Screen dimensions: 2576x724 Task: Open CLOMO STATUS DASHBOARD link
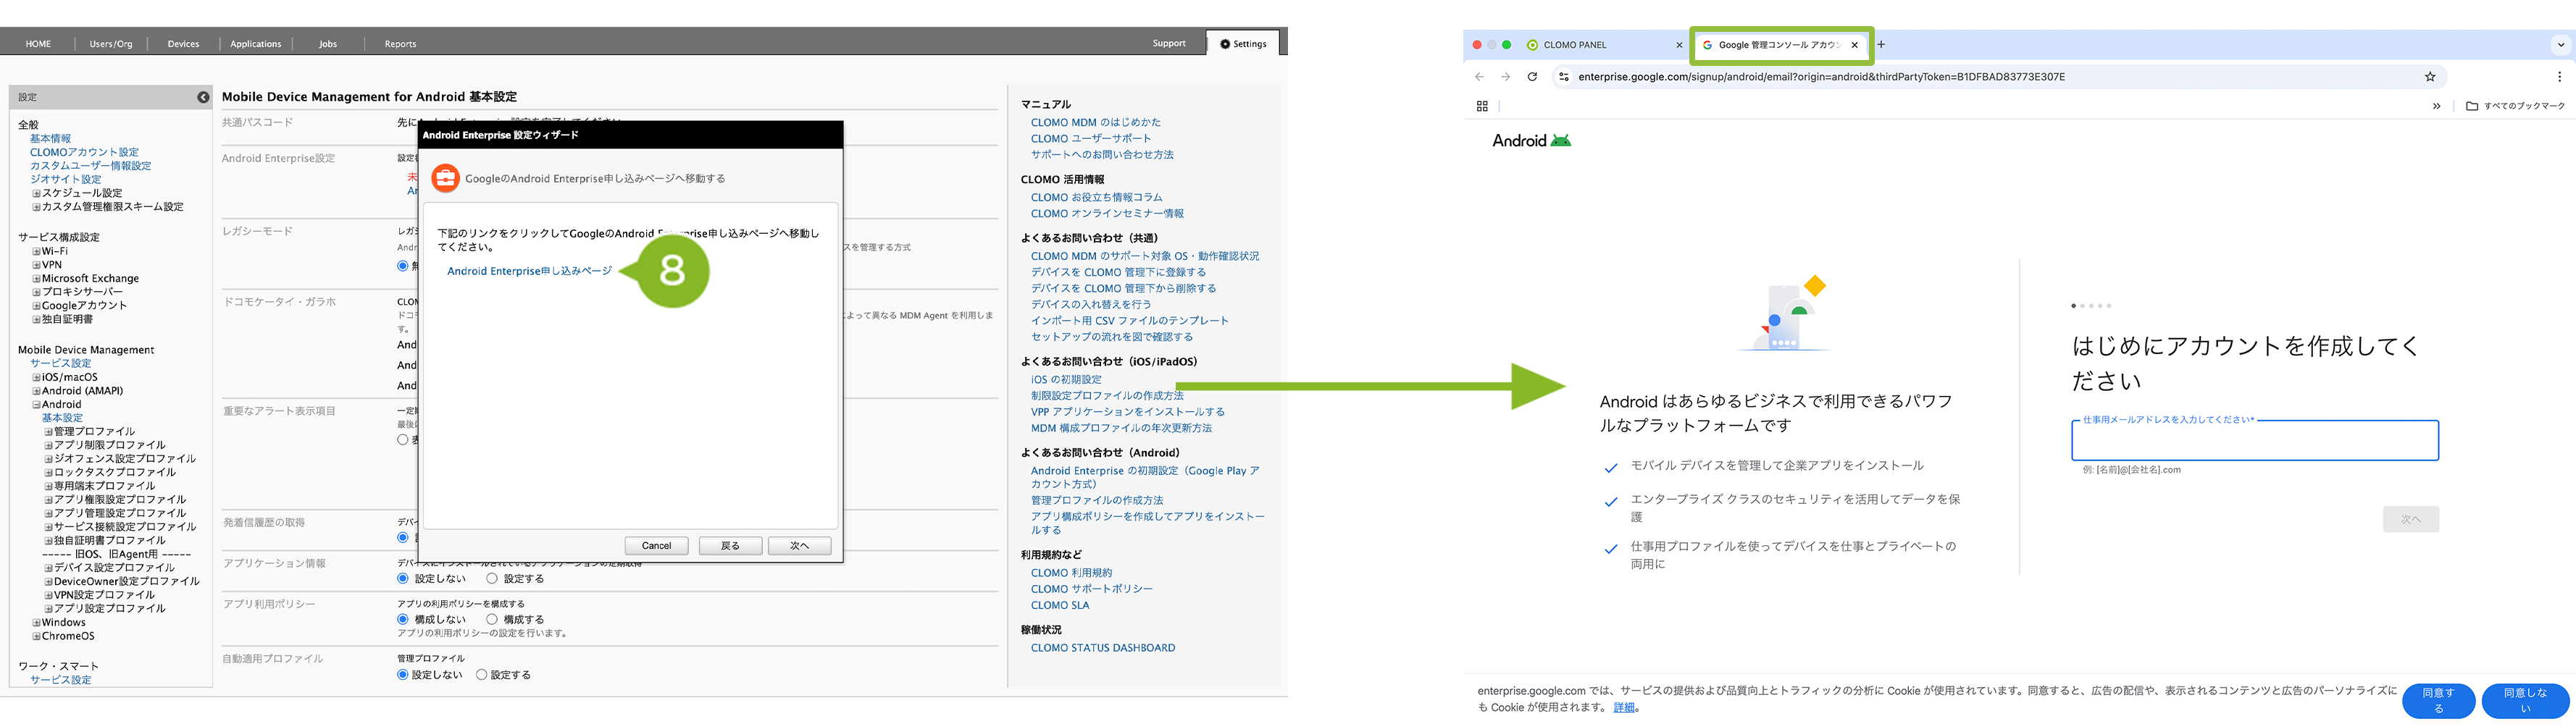pyautogui.click(x=1103, y=648)
